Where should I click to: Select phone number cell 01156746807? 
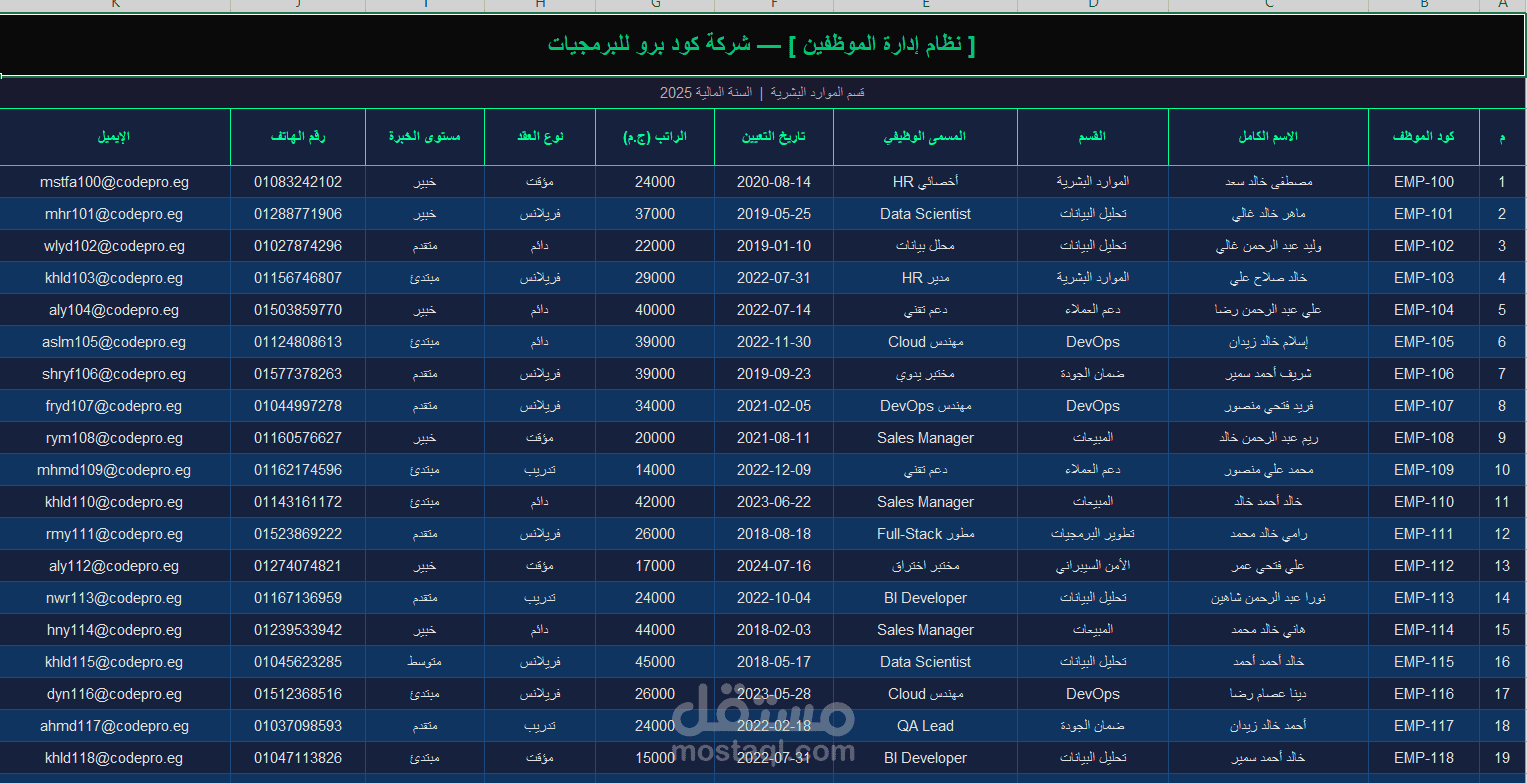coord(298,278)
